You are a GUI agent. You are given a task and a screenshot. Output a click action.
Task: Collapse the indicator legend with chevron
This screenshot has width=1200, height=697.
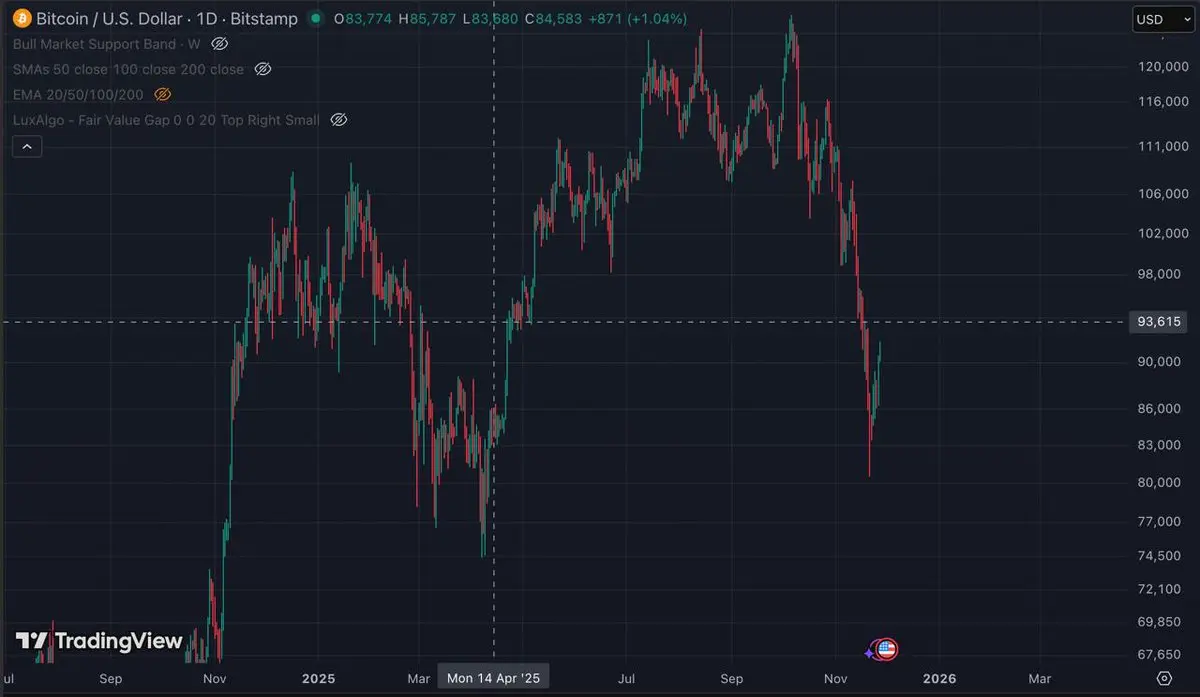(27, 147)
